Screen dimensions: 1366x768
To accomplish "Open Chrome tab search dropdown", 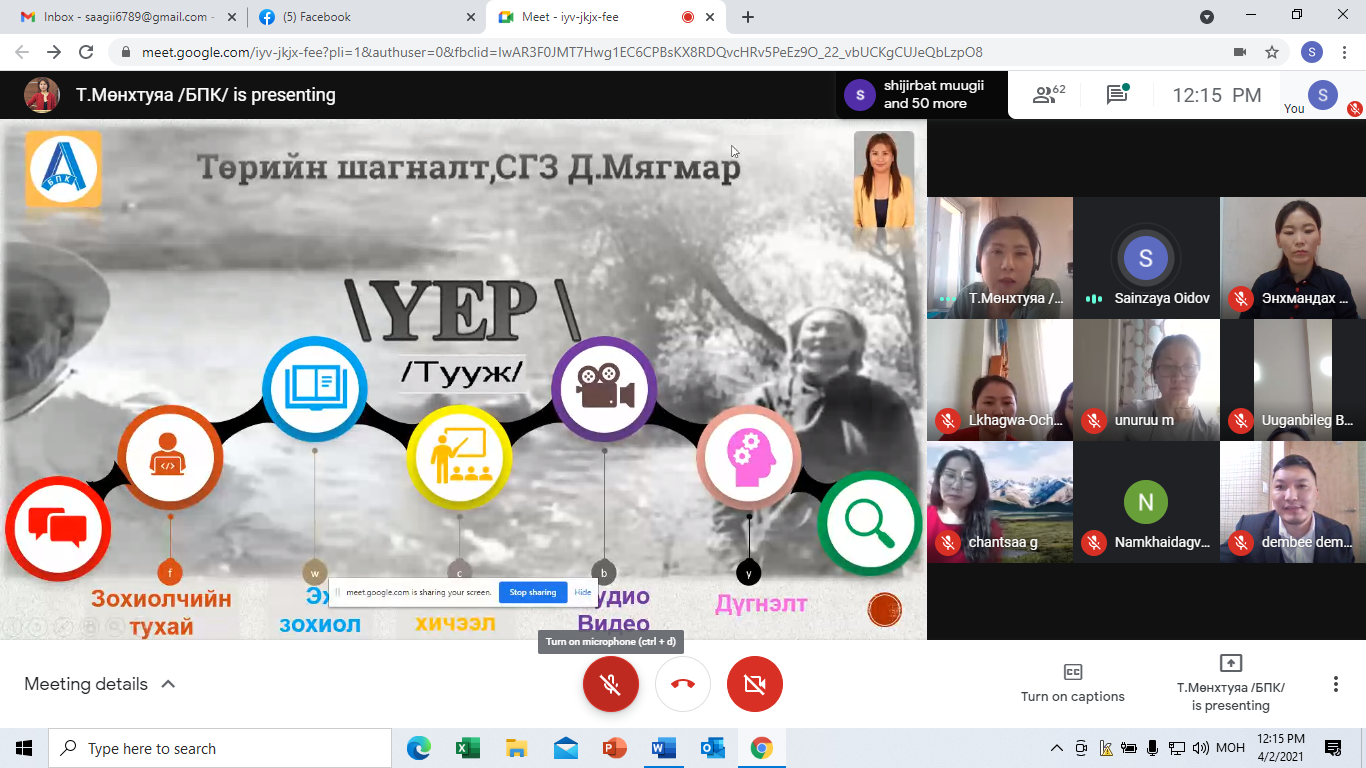I will pos(1207,17).
